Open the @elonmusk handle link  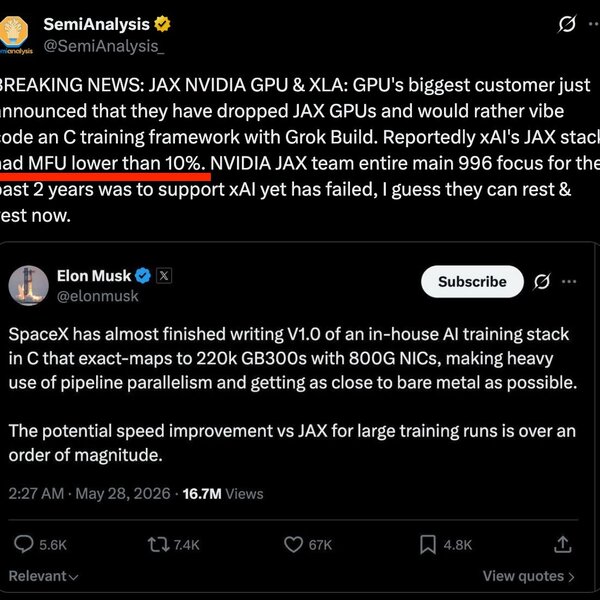point(98,296)
